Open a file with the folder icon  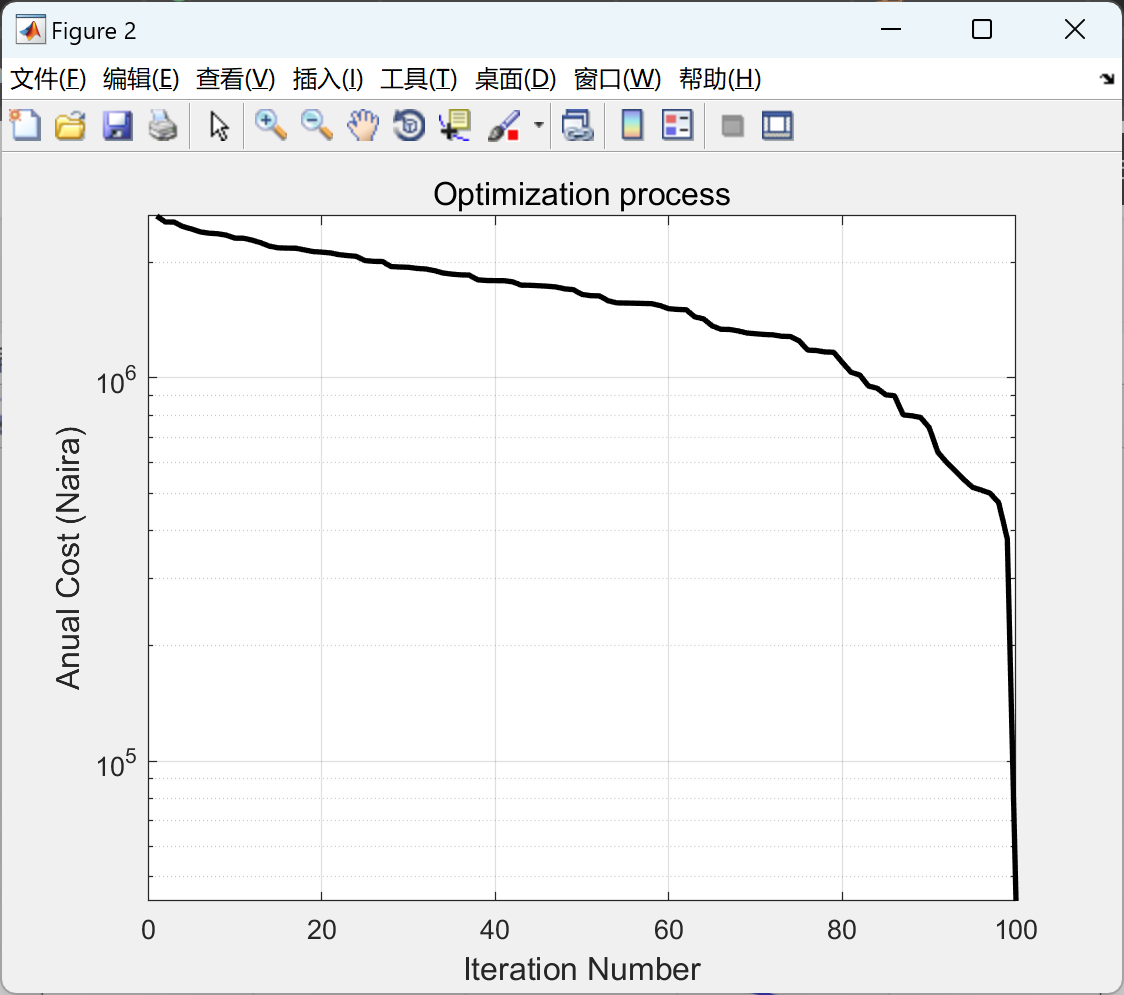pyautogui.click(x=70, y=125)
